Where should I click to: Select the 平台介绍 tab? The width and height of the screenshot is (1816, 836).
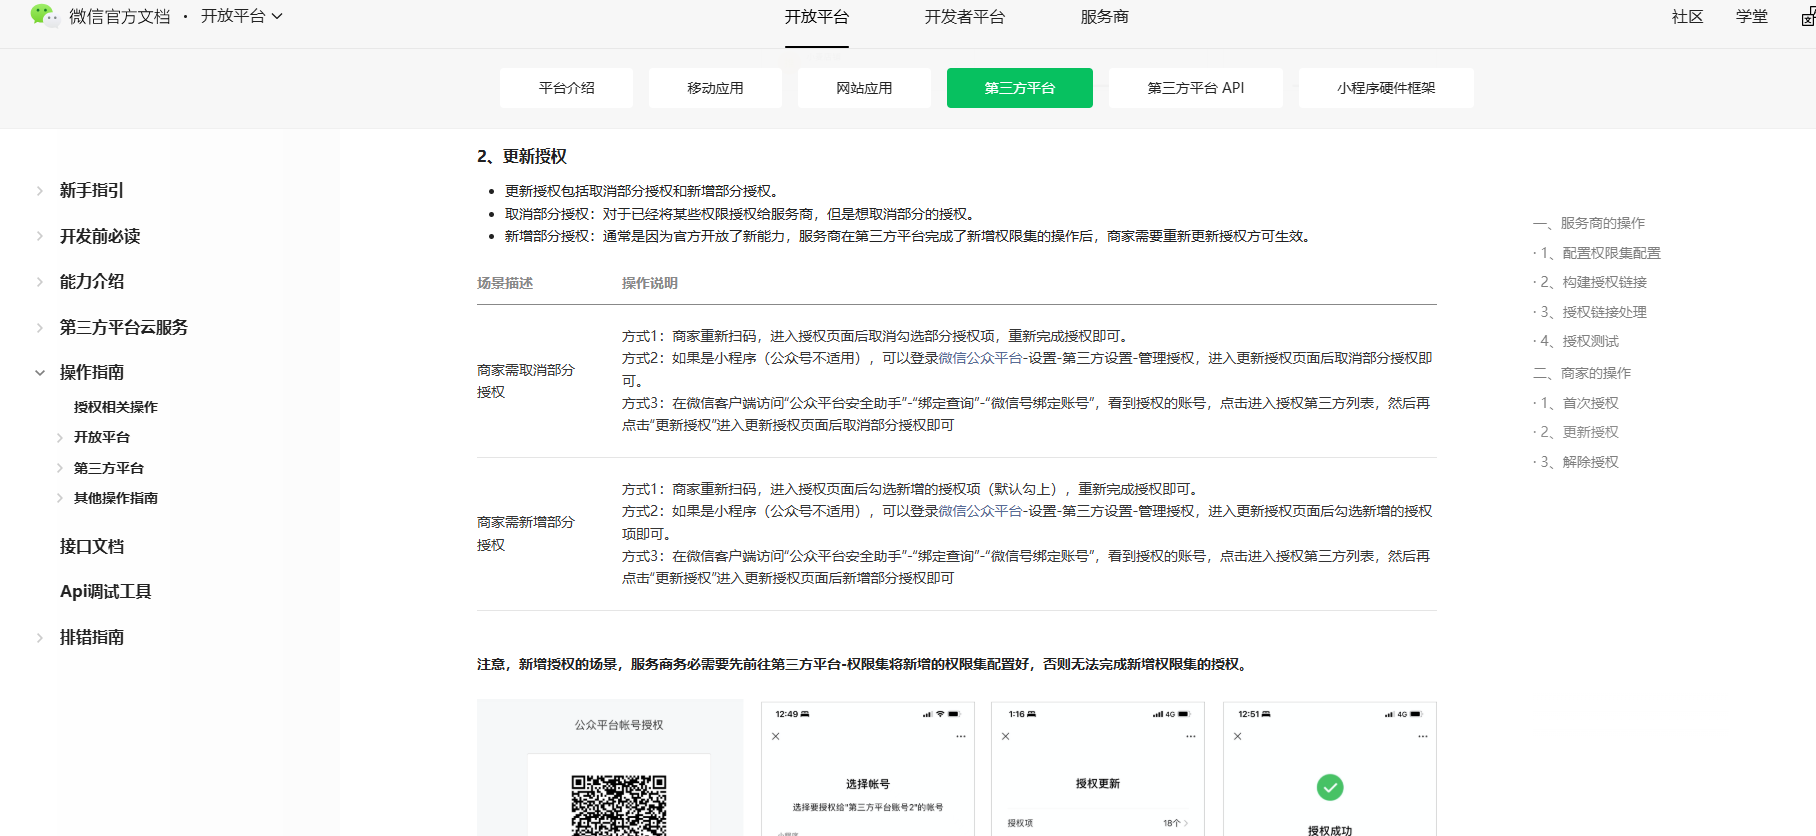point(566,88)
